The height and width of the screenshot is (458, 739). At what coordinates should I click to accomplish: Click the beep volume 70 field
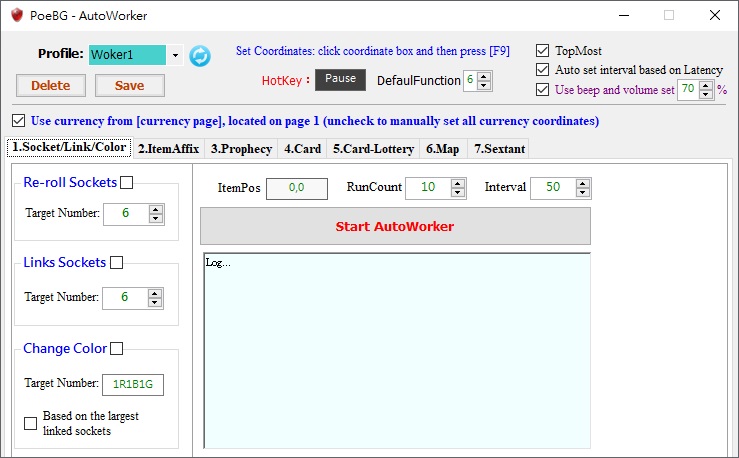pyautogui.click(x=688, y=90)
